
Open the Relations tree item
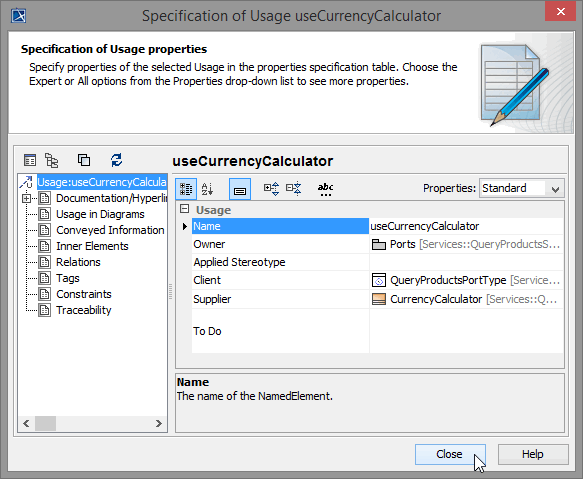[x=78, y=262]
